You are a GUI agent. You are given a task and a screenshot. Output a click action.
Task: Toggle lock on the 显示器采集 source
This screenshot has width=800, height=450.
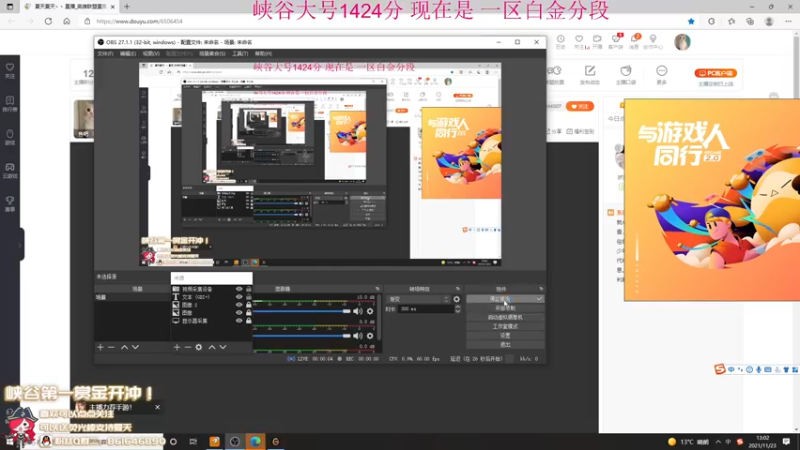click(248, 321)
